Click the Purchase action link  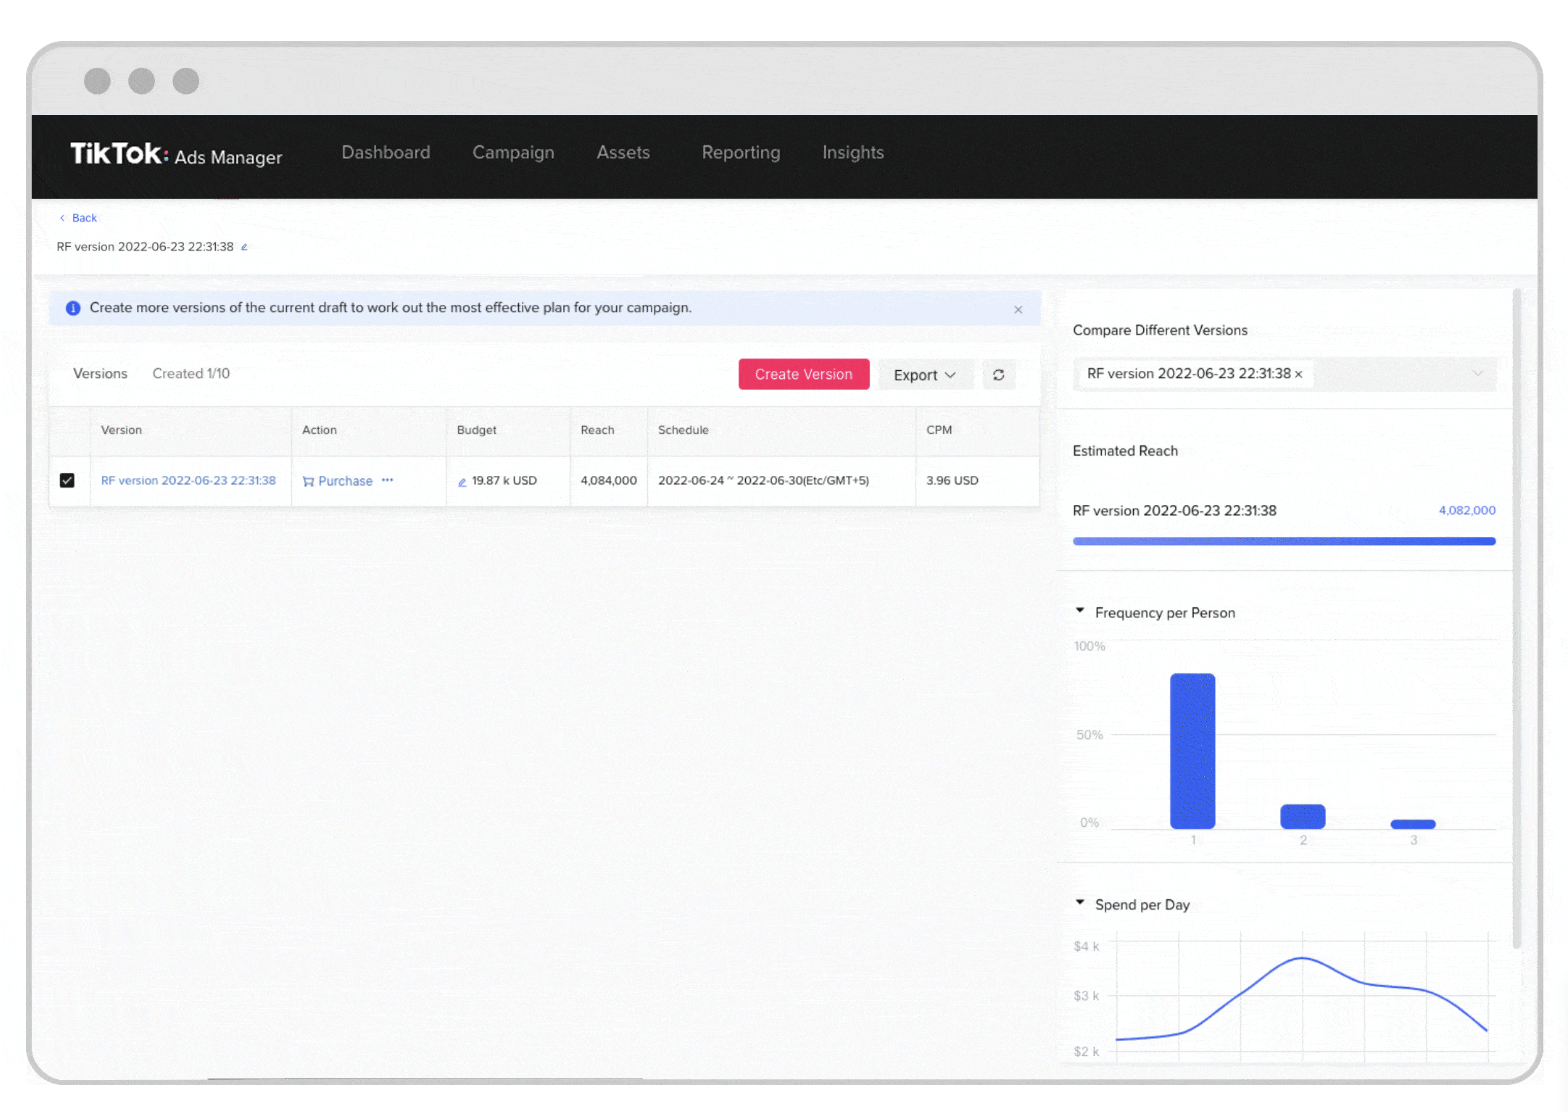[x=345, y=481]
